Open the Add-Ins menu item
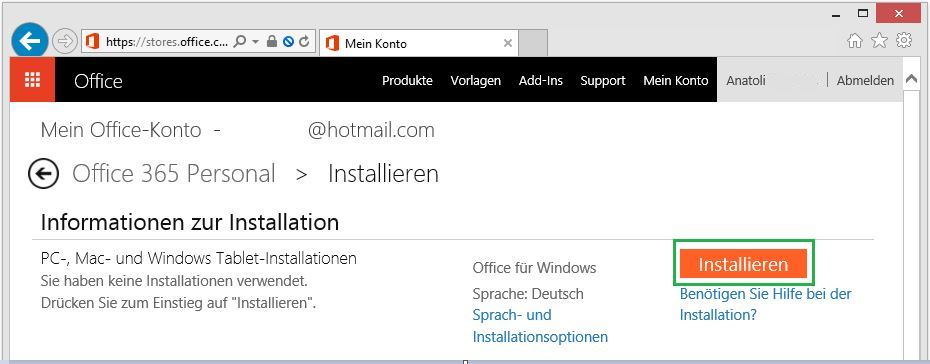This screenshot has height=364, width=930. 541,81
